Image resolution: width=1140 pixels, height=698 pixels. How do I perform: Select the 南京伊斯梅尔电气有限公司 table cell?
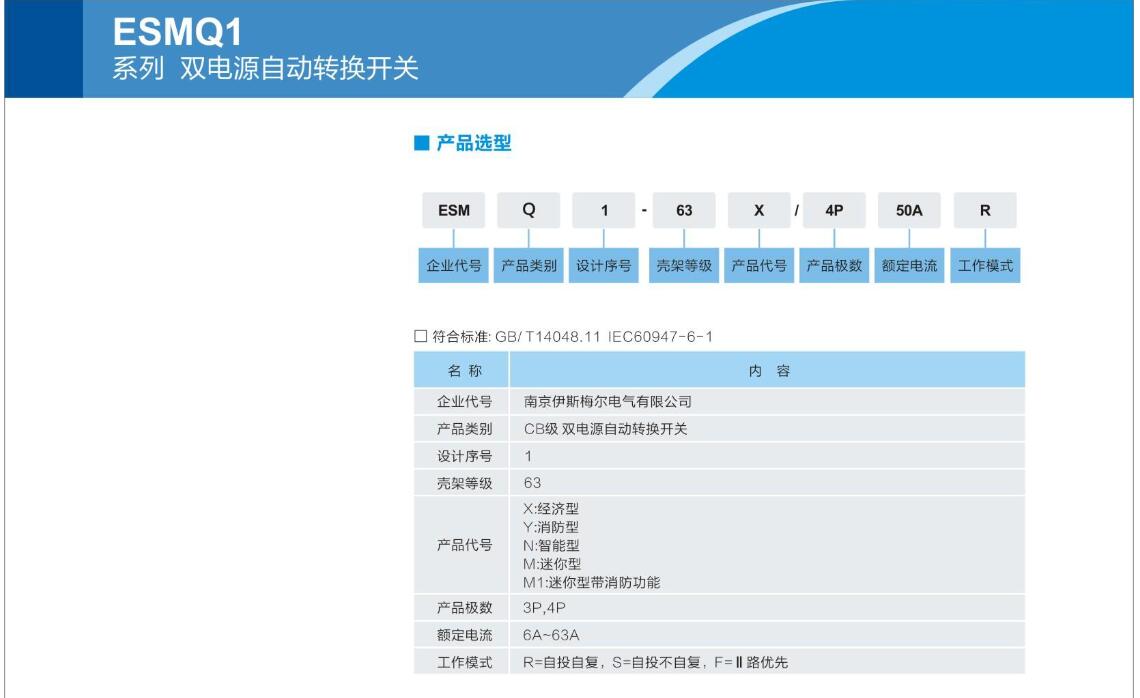[608, 402]
